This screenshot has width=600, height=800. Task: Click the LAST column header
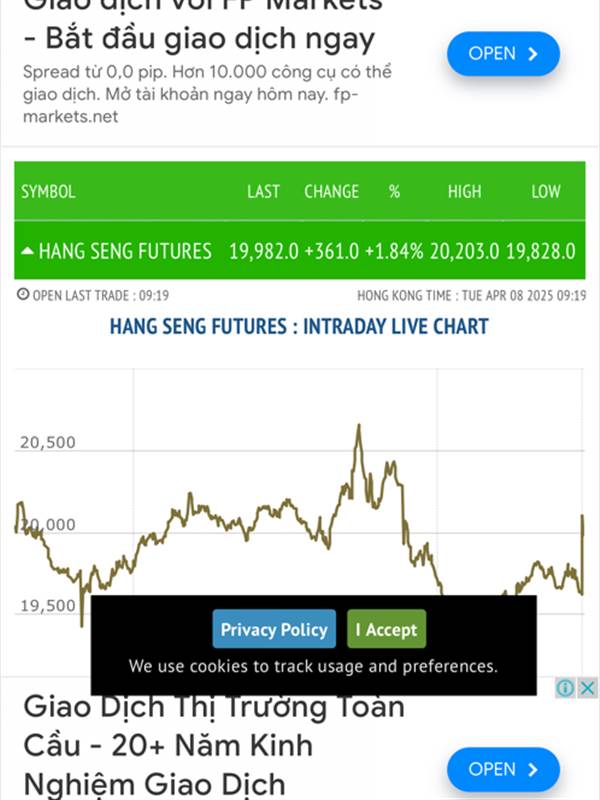tap(263, 192)
